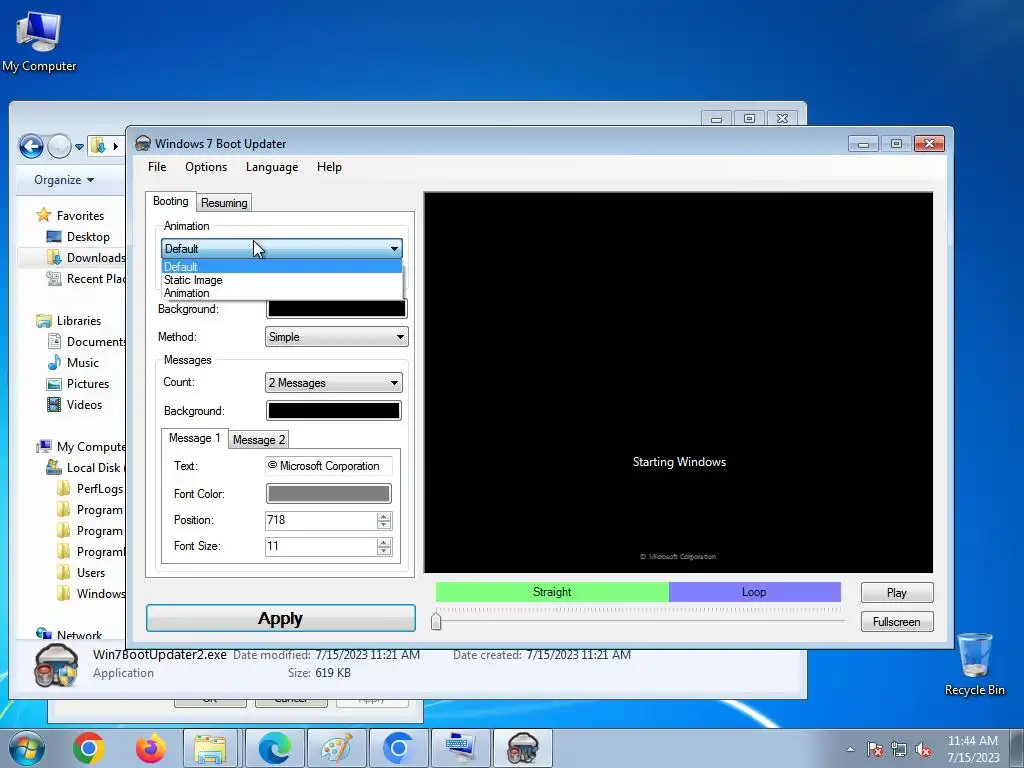Switch to the Resuming tab
The height and width of the screenshot is (768, 1024).
(x=224, y=203)
